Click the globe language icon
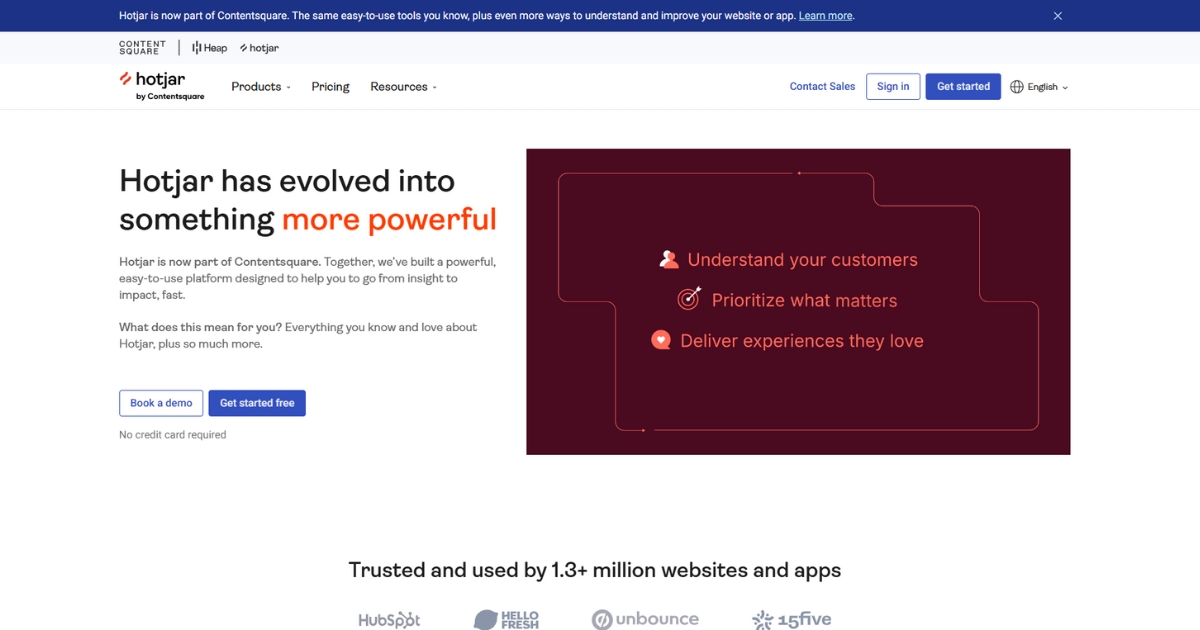Image resolution: width=1200 pixels, height=630 pixels. (1017, 87)
